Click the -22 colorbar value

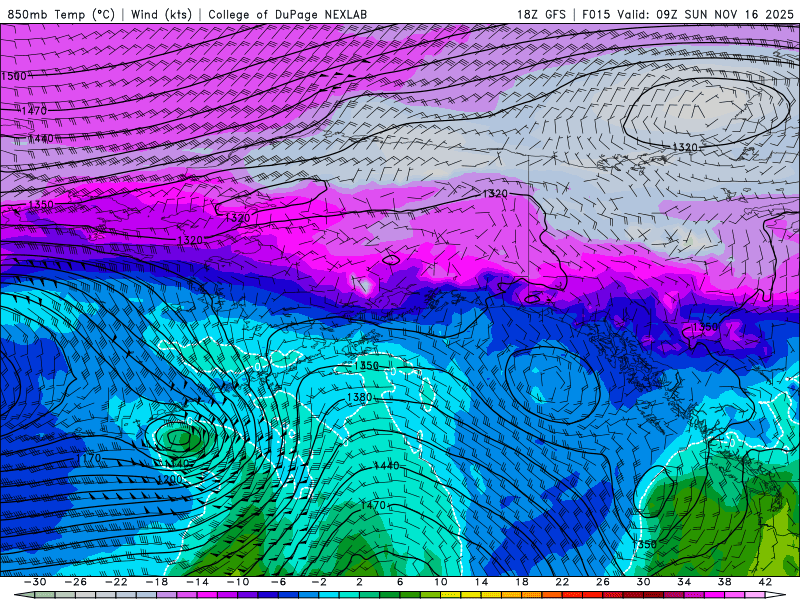click(116, 582)
